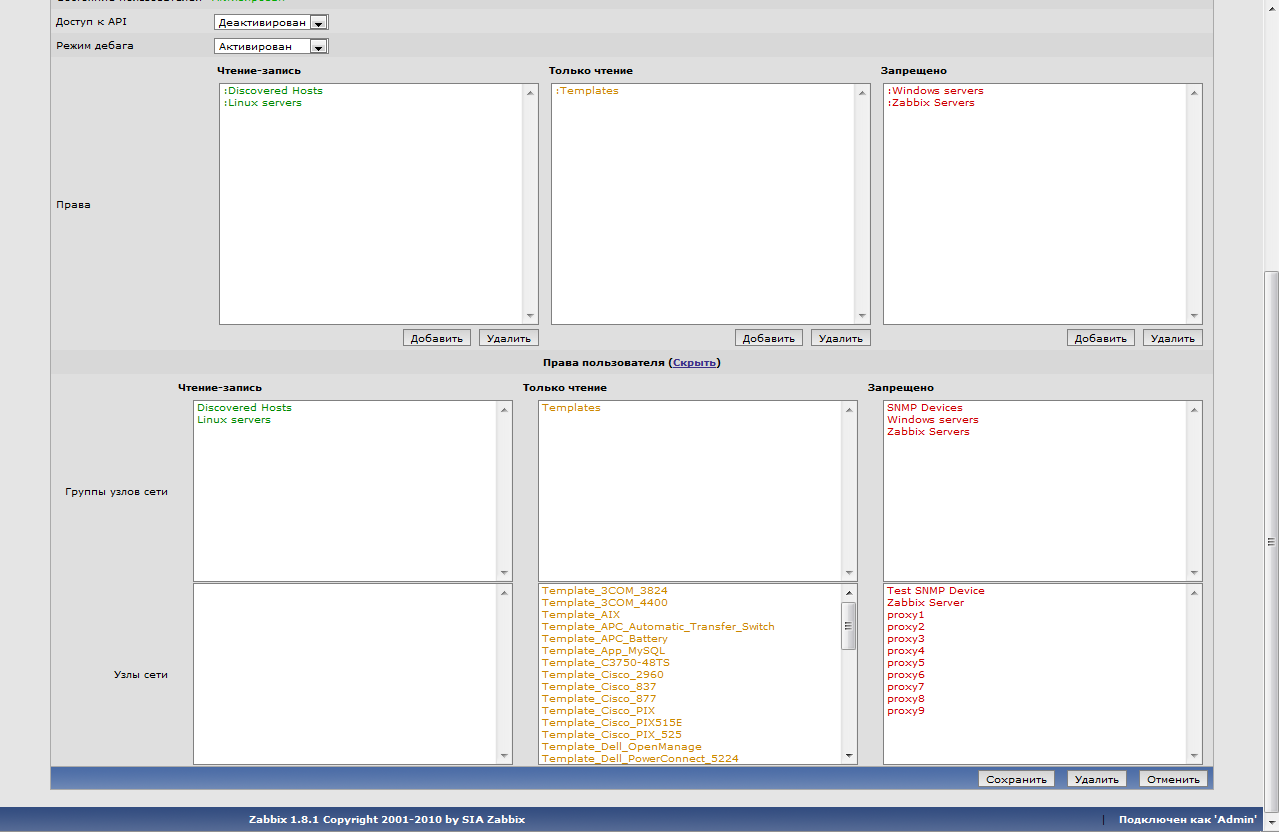1279x832 pixels.
Task: Click Удалить under the Права Чтение-запись list
Action: tap(509, 338)
